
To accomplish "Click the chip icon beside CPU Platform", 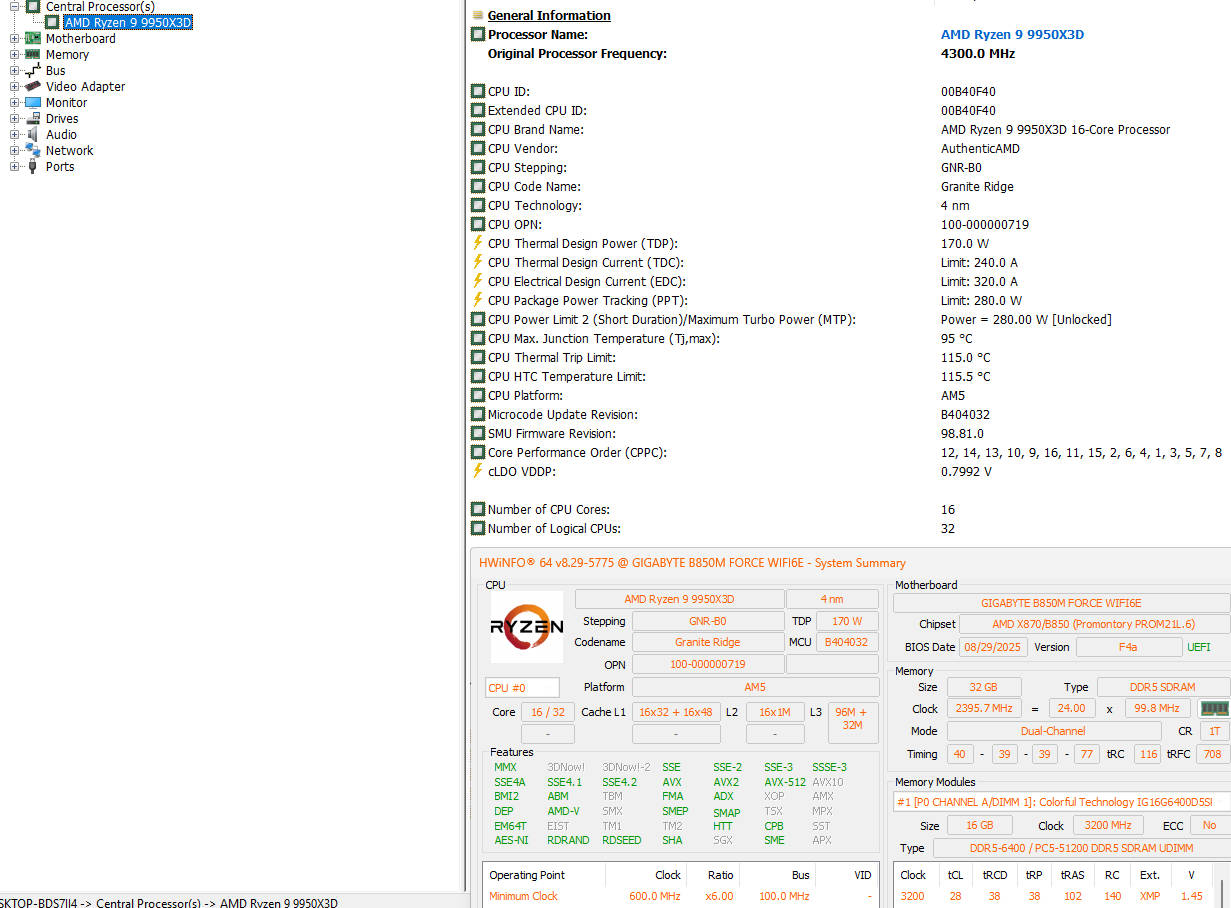I will coord(478,396).
